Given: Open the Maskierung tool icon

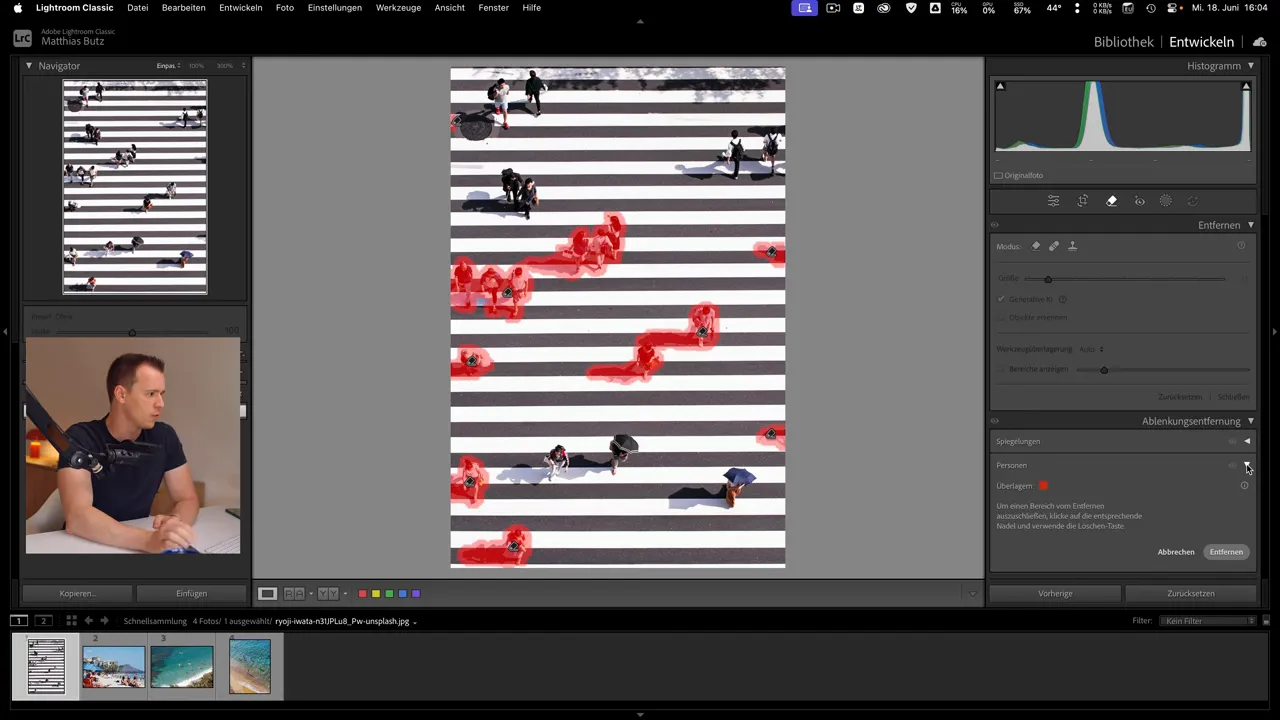Looking at the screenshot, I should (1165, 200).
